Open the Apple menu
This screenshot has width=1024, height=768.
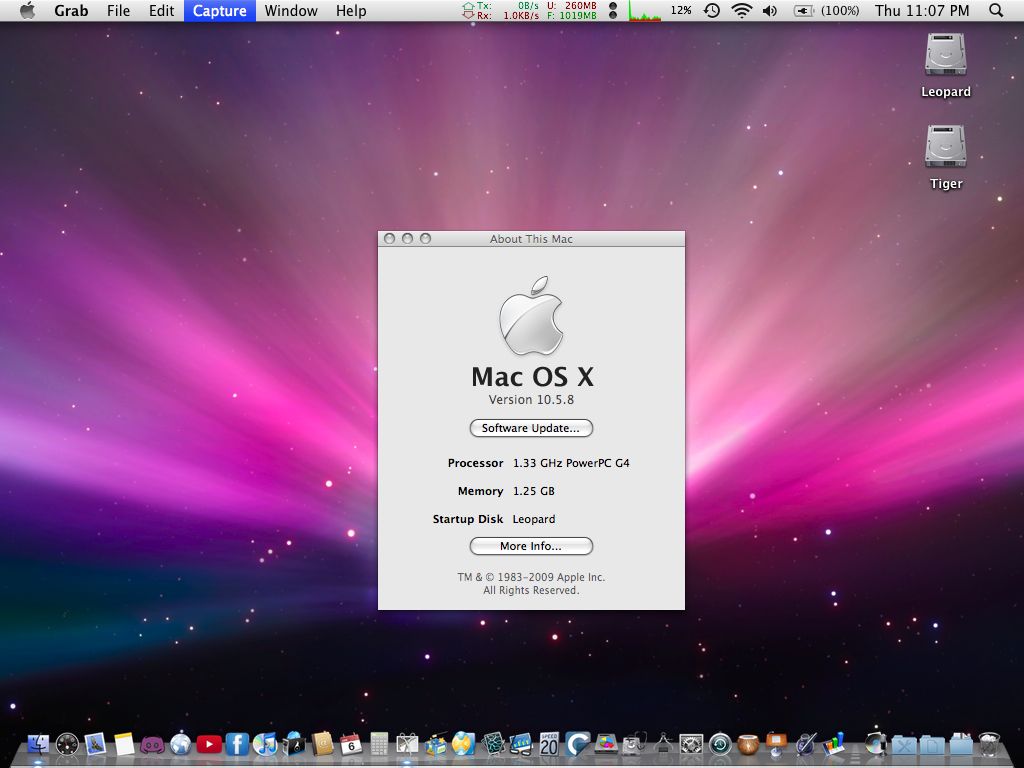coord(27,10)
